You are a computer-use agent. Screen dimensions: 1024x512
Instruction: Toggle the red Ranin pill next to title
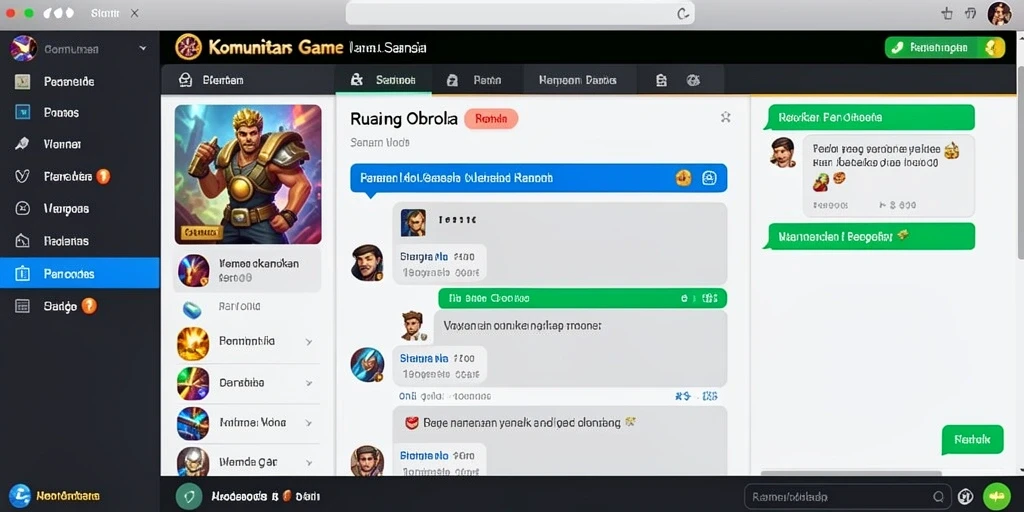491,119
